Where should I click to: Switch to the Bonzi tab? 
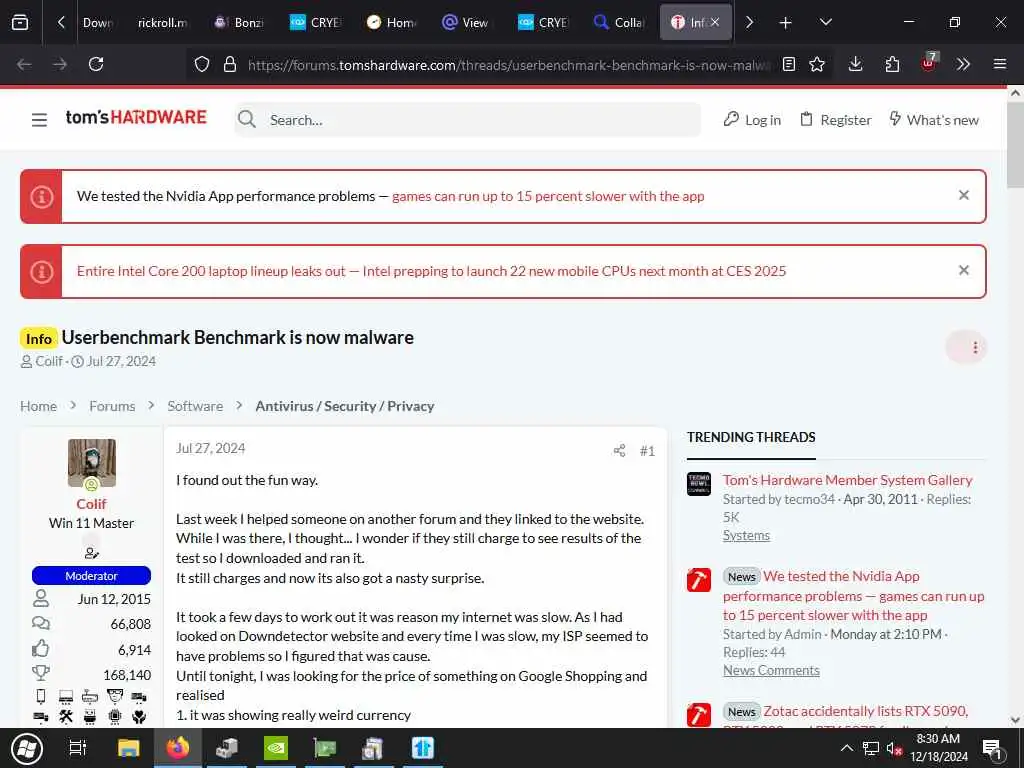point(240,22)
